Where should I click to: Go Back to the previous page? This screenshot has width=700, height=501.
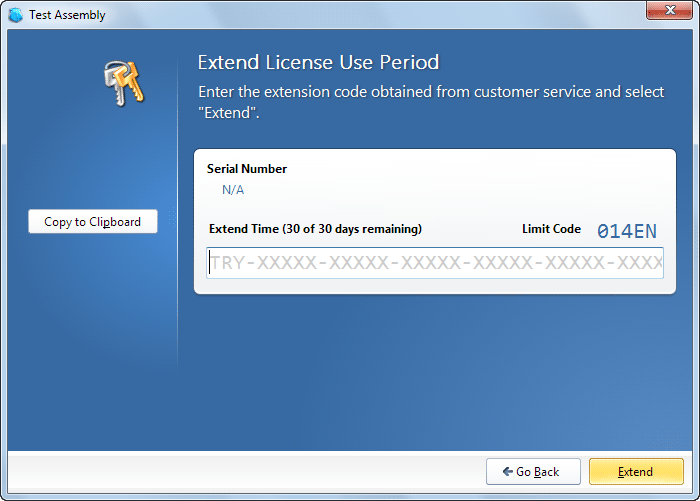click(x=533, y=472)
